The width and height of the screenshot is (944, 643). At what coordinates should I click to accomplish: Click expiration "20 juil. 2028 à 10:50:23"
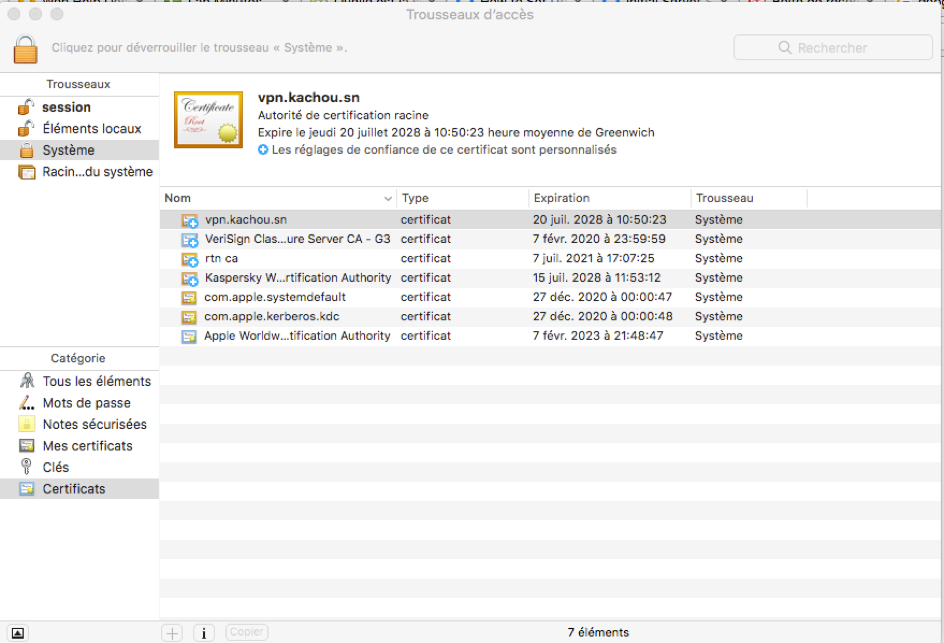pyautogui.click(x=599, y=220)
